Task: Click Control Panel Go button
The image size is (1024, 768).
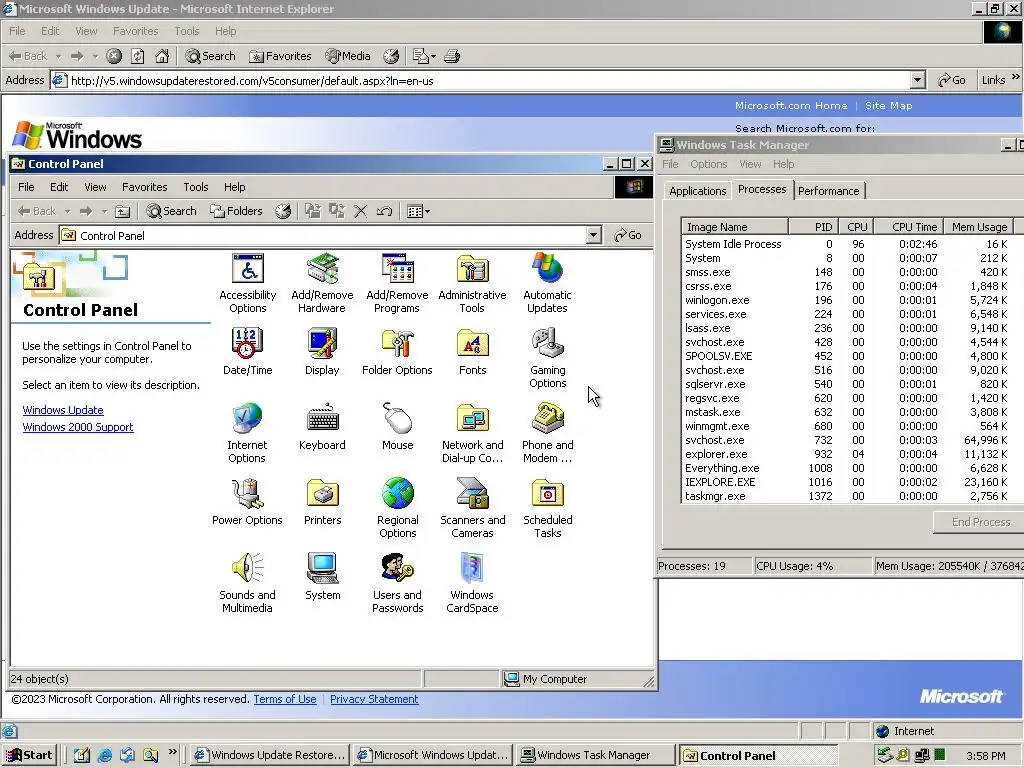Action: click(x=628, y=235)
